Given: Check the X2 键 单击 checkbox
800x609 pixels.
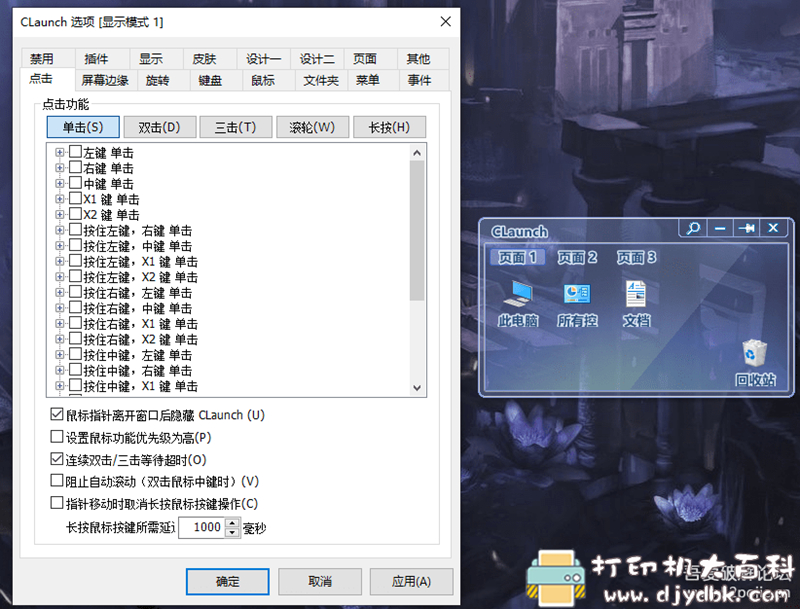Looking at the screenshot, I should [x=76, y=214].
